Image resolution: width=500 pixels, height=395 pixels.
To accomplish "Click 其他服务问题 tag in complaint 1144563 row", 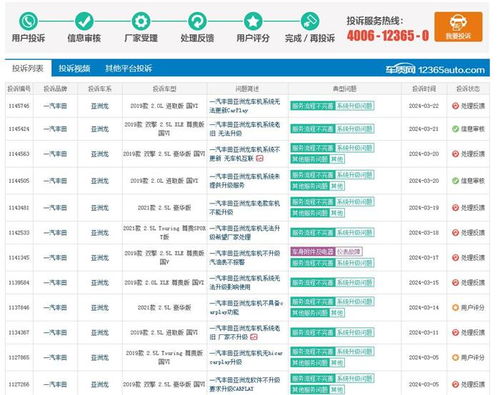I will pos(310,159).
